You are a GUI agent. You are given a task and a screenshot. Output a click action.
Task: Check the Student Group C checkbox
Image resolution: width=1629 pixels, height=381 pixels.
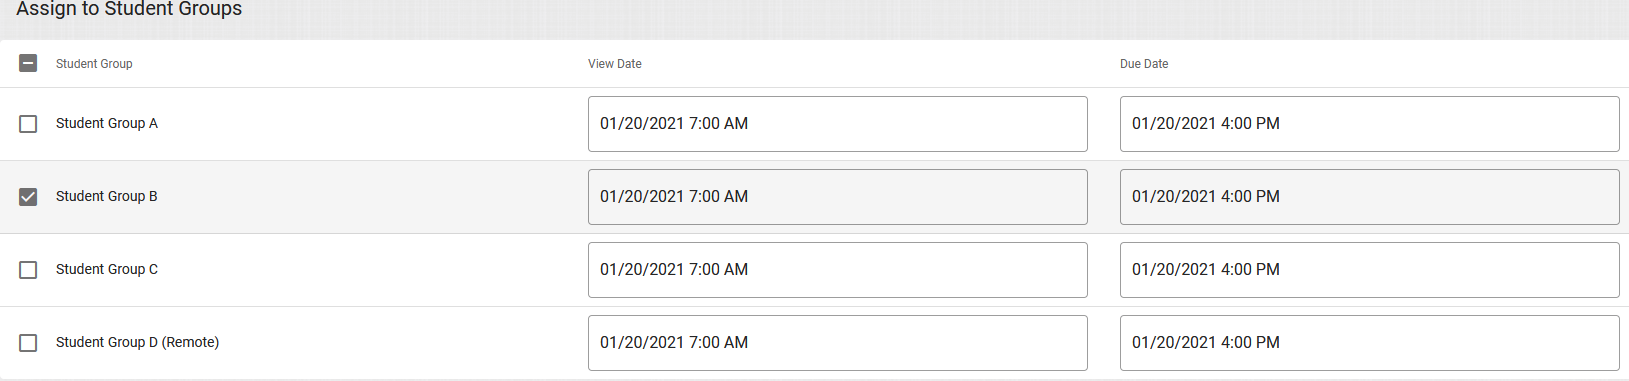[x=28, y=270]
